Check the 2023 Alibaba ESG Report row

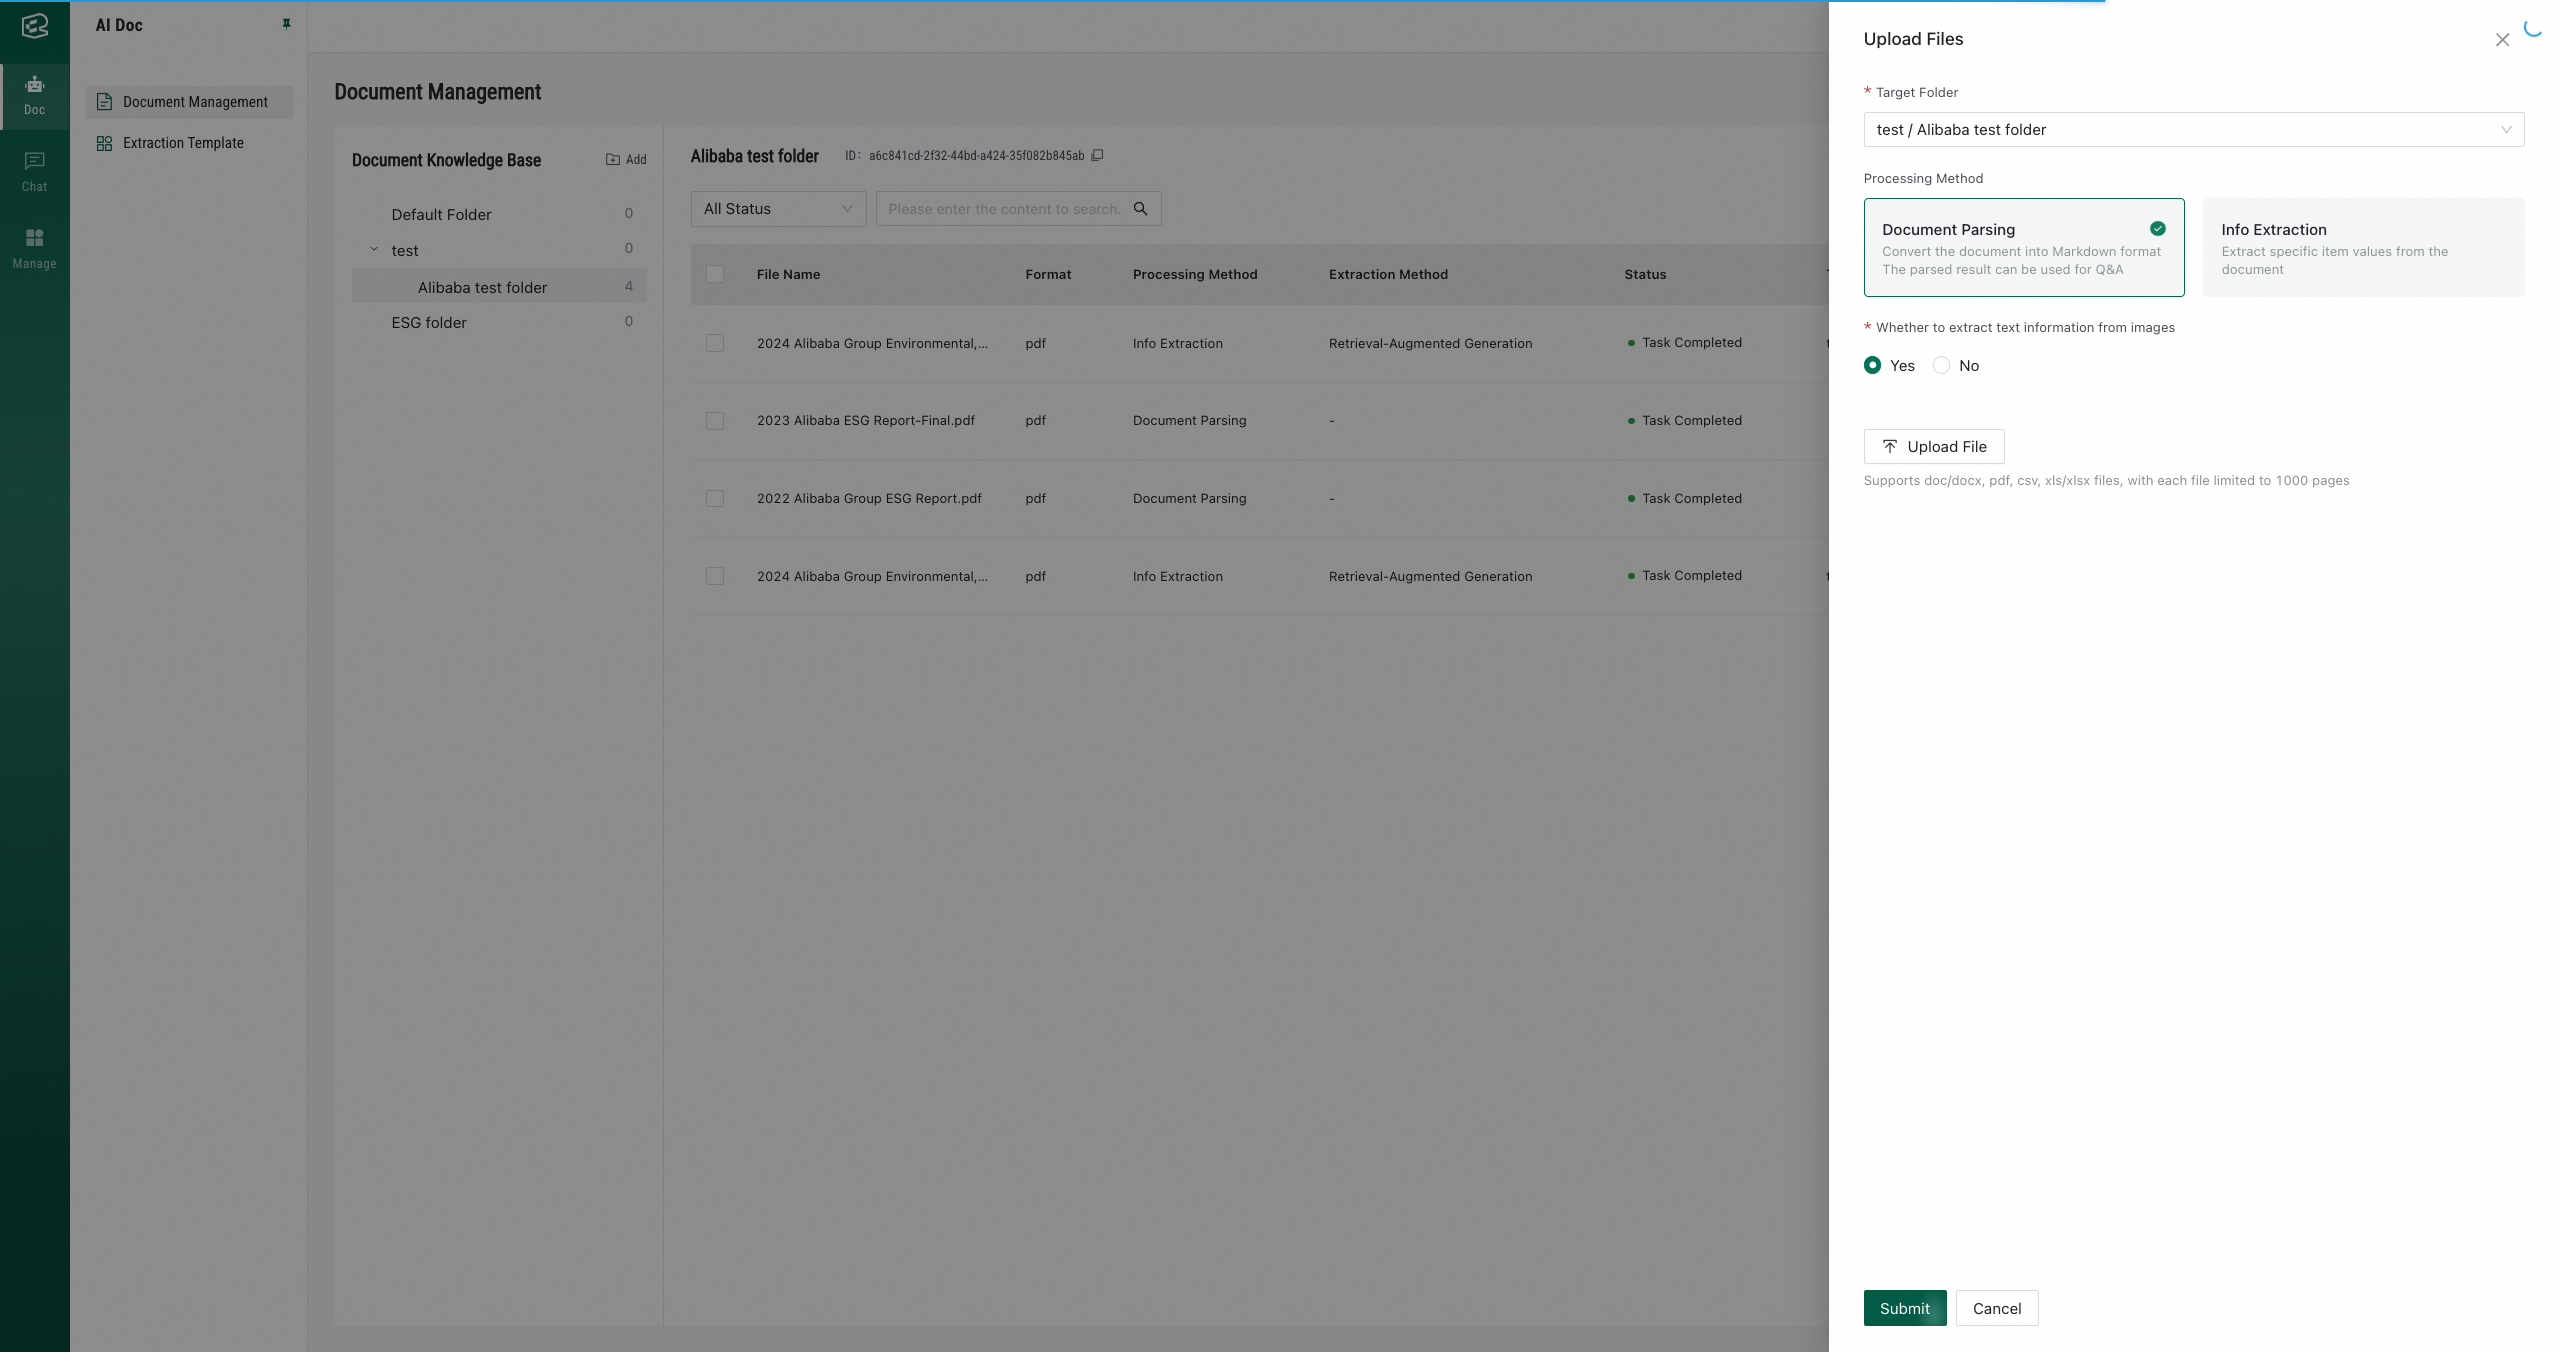pyautogui.click(x=715, y=421)
